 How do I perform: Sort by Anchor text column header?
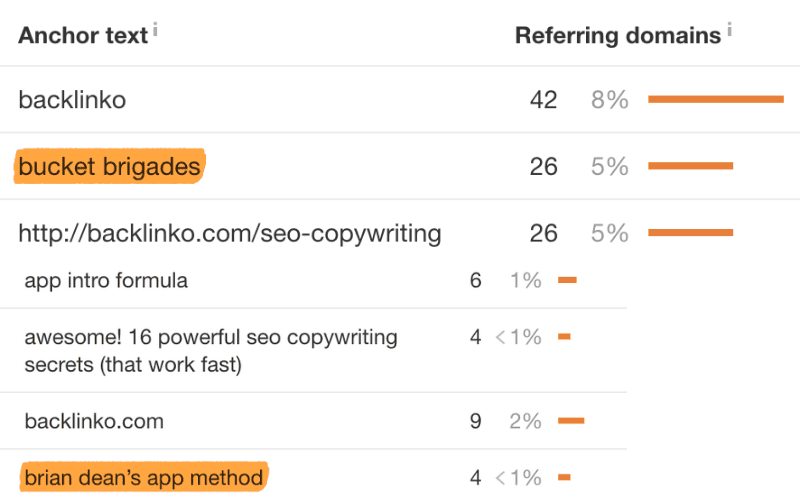click(x=83, y=36)
